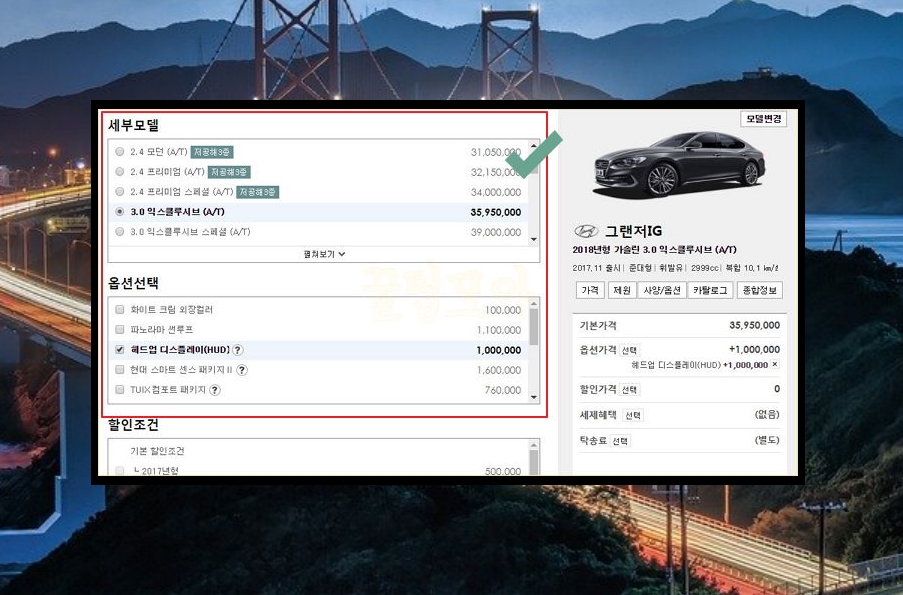Click 저공해3종 badge on 2.4 모던 row
903x595 pixels.
coord(212,152)
